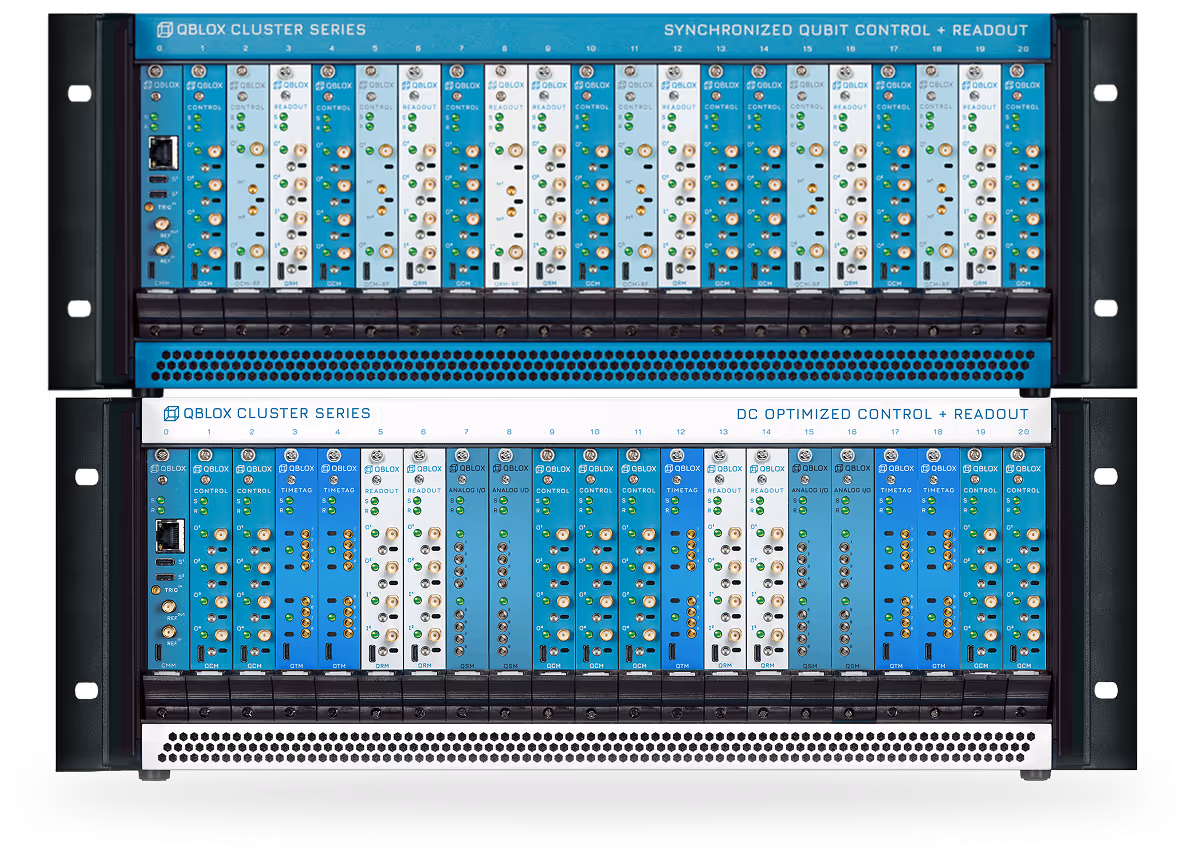Click USB-C port at bottom of blue-header CMM module
1192x854 pixels.
[152, 268]
